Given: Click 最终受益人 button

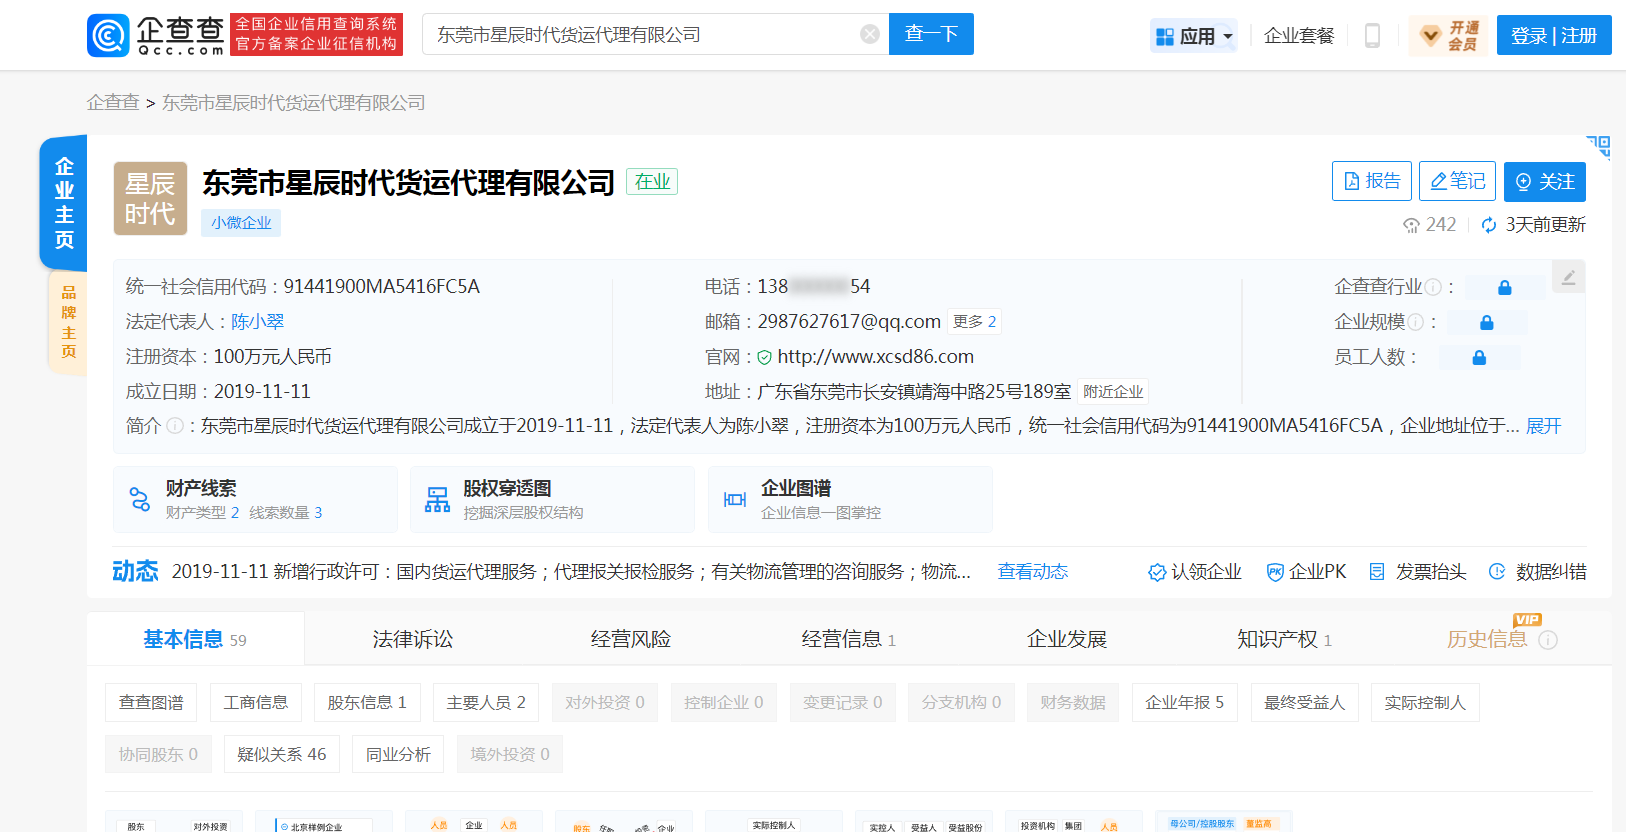Looking at the screenshot, I should point(1305,702).
